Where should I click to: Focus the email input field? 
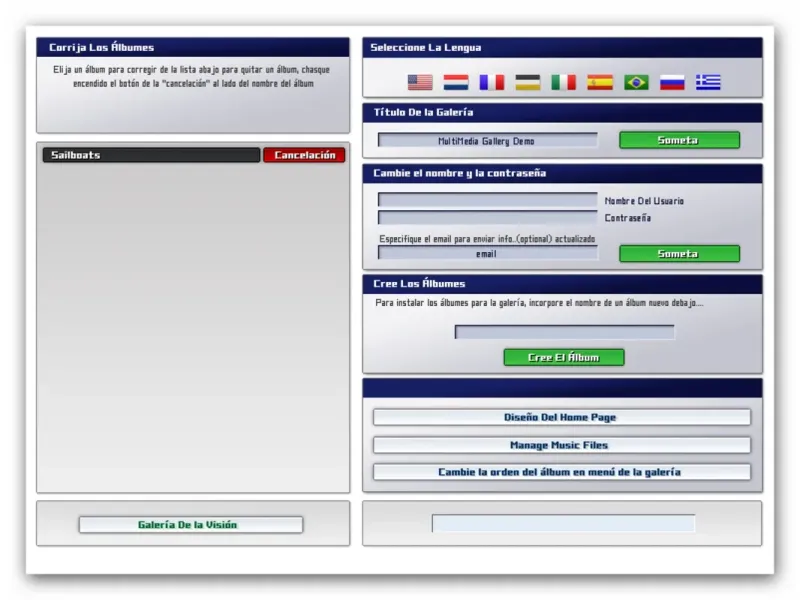487,253
